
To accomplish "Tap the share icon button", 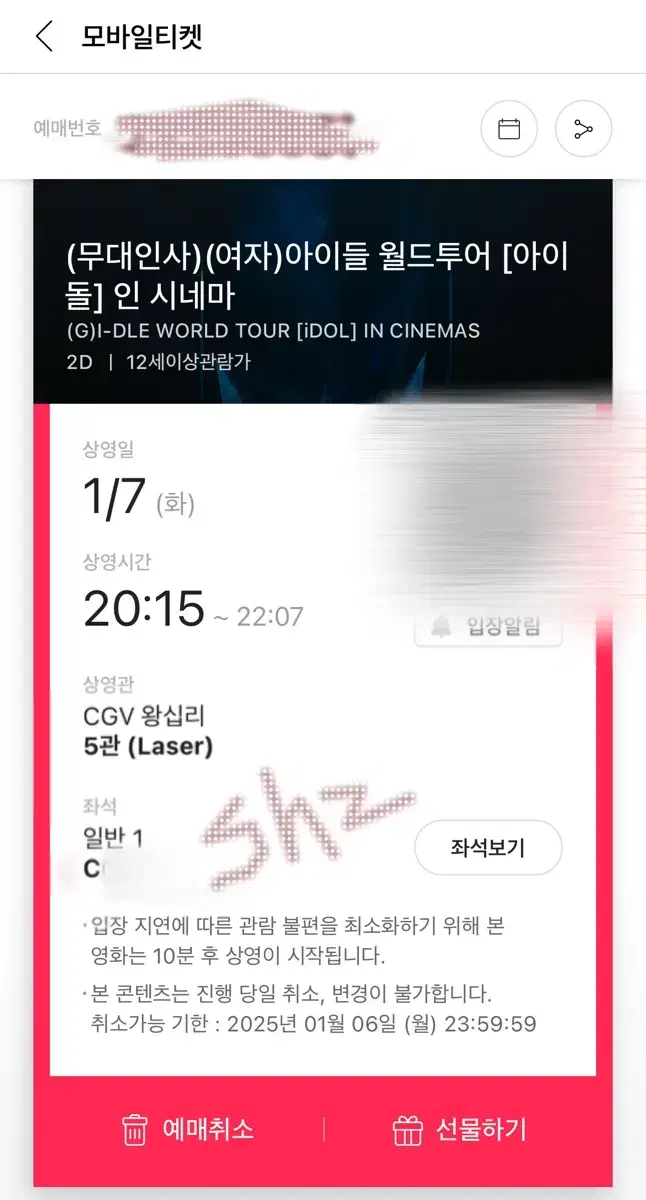I will click(583, 129).
